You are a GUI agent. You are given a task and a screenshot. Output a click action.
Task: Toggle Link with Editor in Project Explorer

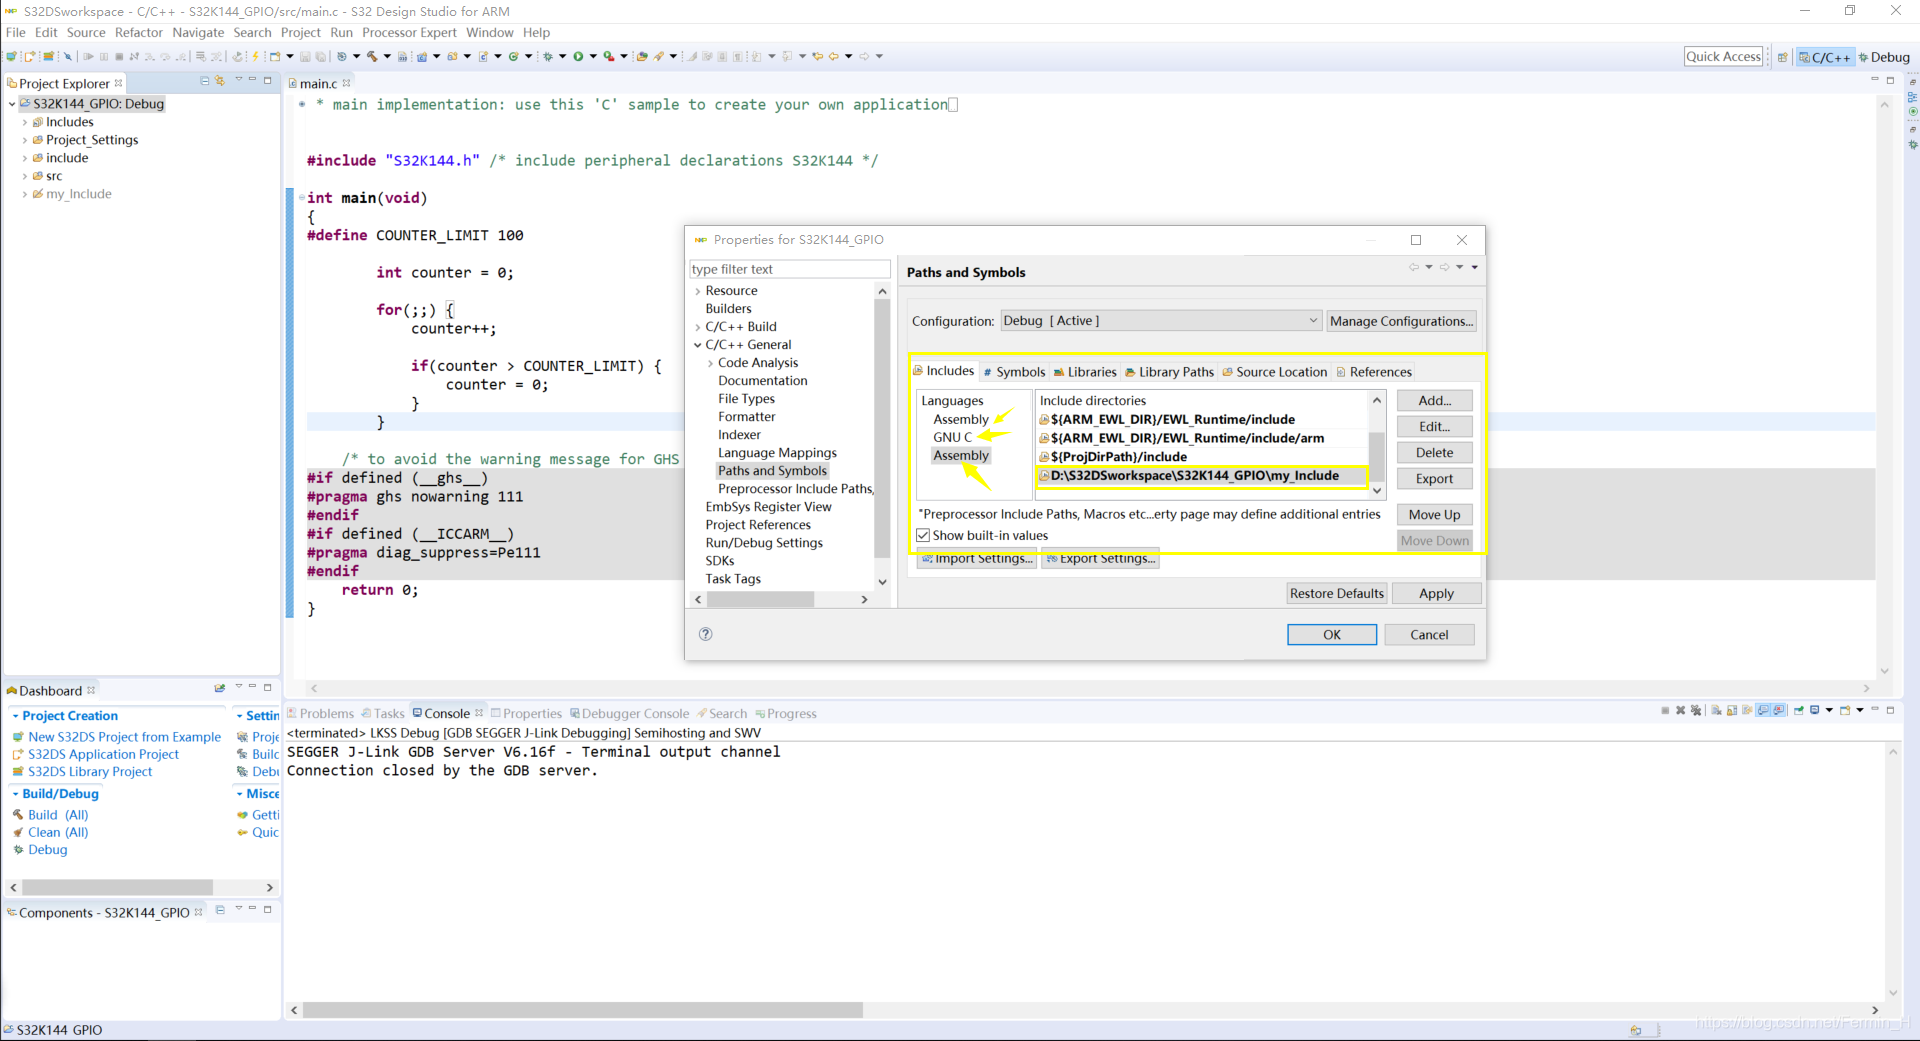pos(220,81)
